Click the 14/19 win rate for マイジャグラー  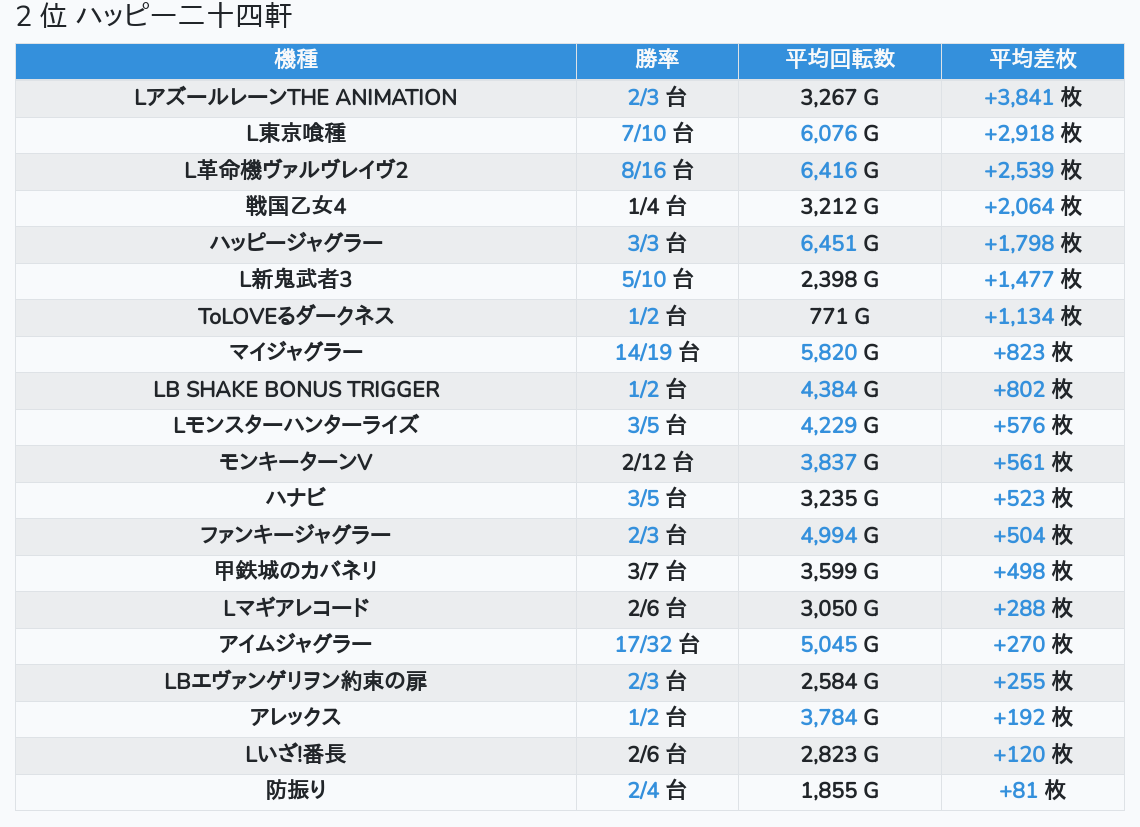coord(641,353)
